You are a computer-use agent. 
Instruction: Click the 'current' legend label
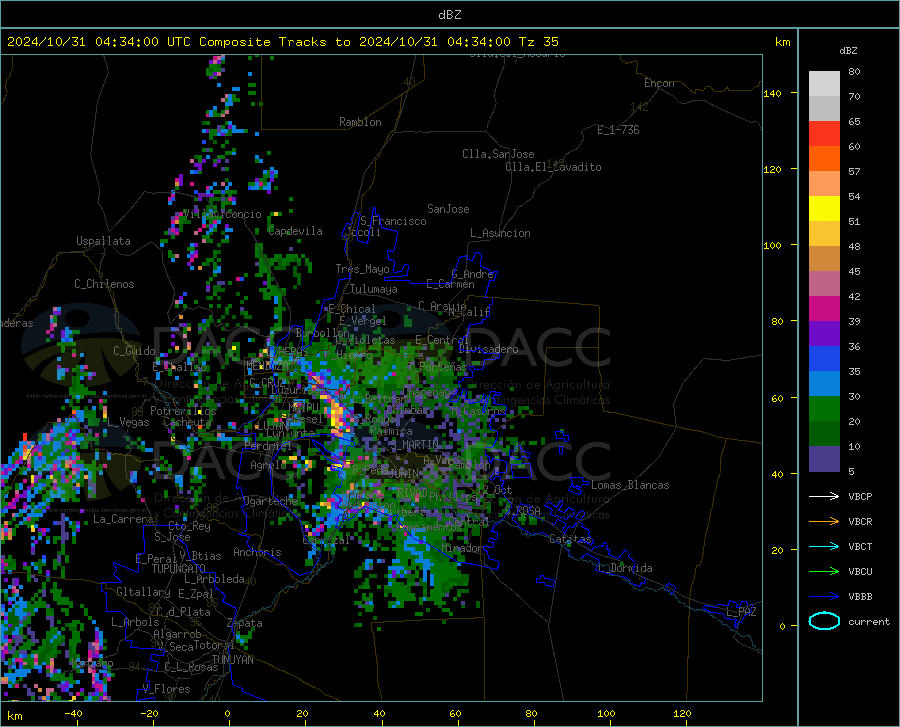point(869,621)
